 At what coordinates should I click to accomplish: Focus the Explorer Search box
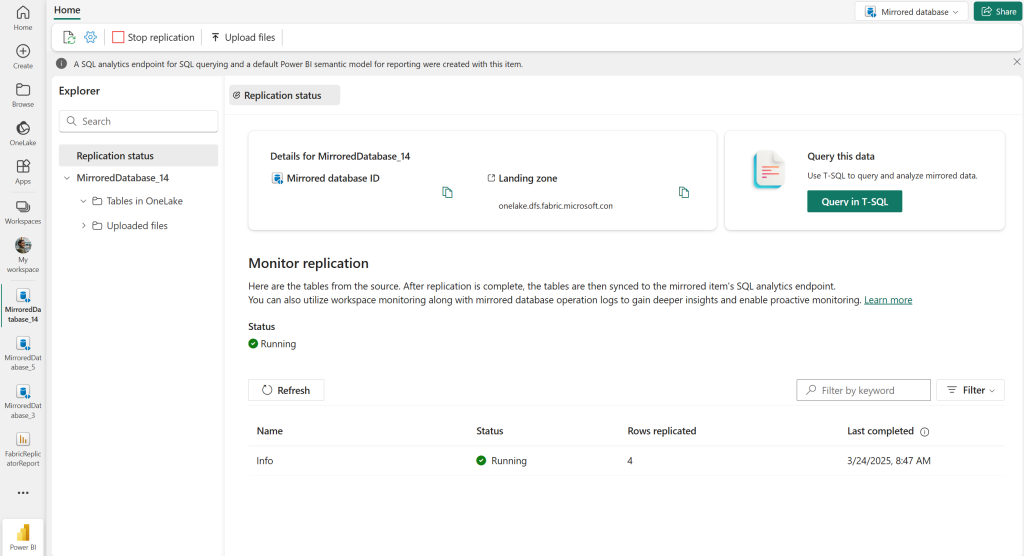138,121
